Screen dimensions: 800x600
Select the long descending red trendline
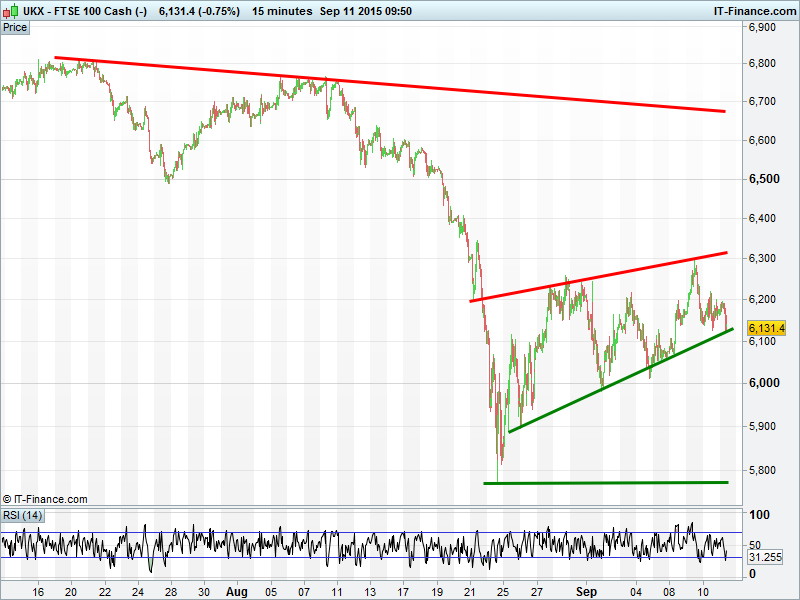click(x=390, y=84)
